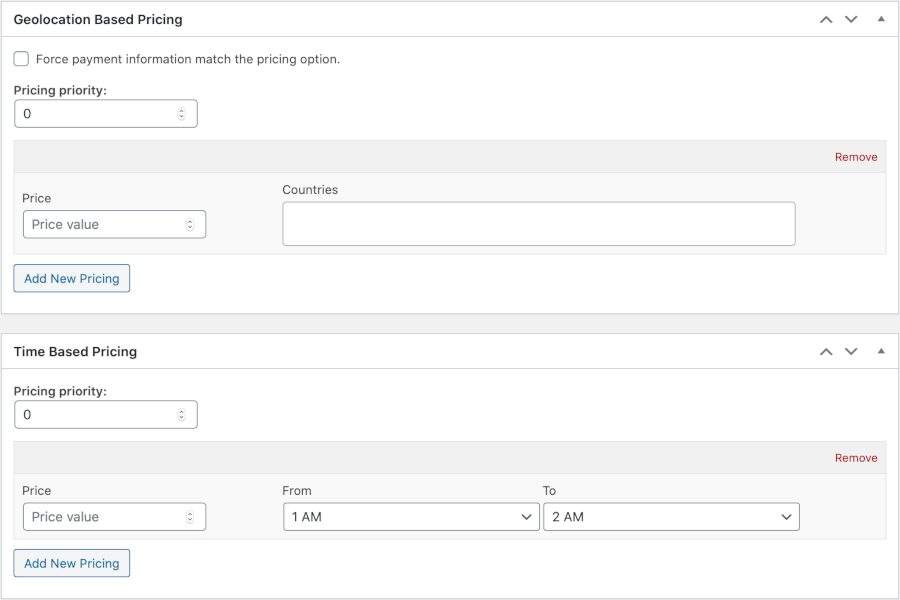
Task: Focus the Geolocation Price value field
Action: (114, 224)
